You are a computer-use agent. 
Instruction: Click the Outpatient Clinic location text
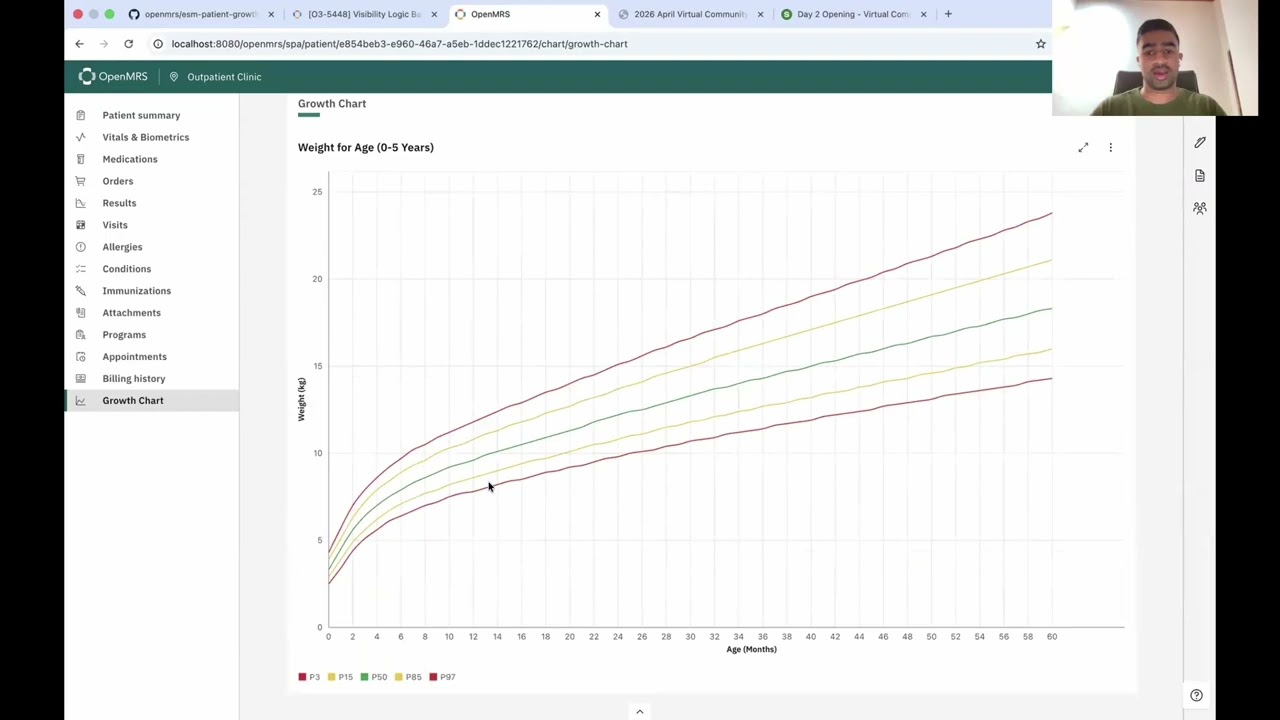(x=224, y=77)
